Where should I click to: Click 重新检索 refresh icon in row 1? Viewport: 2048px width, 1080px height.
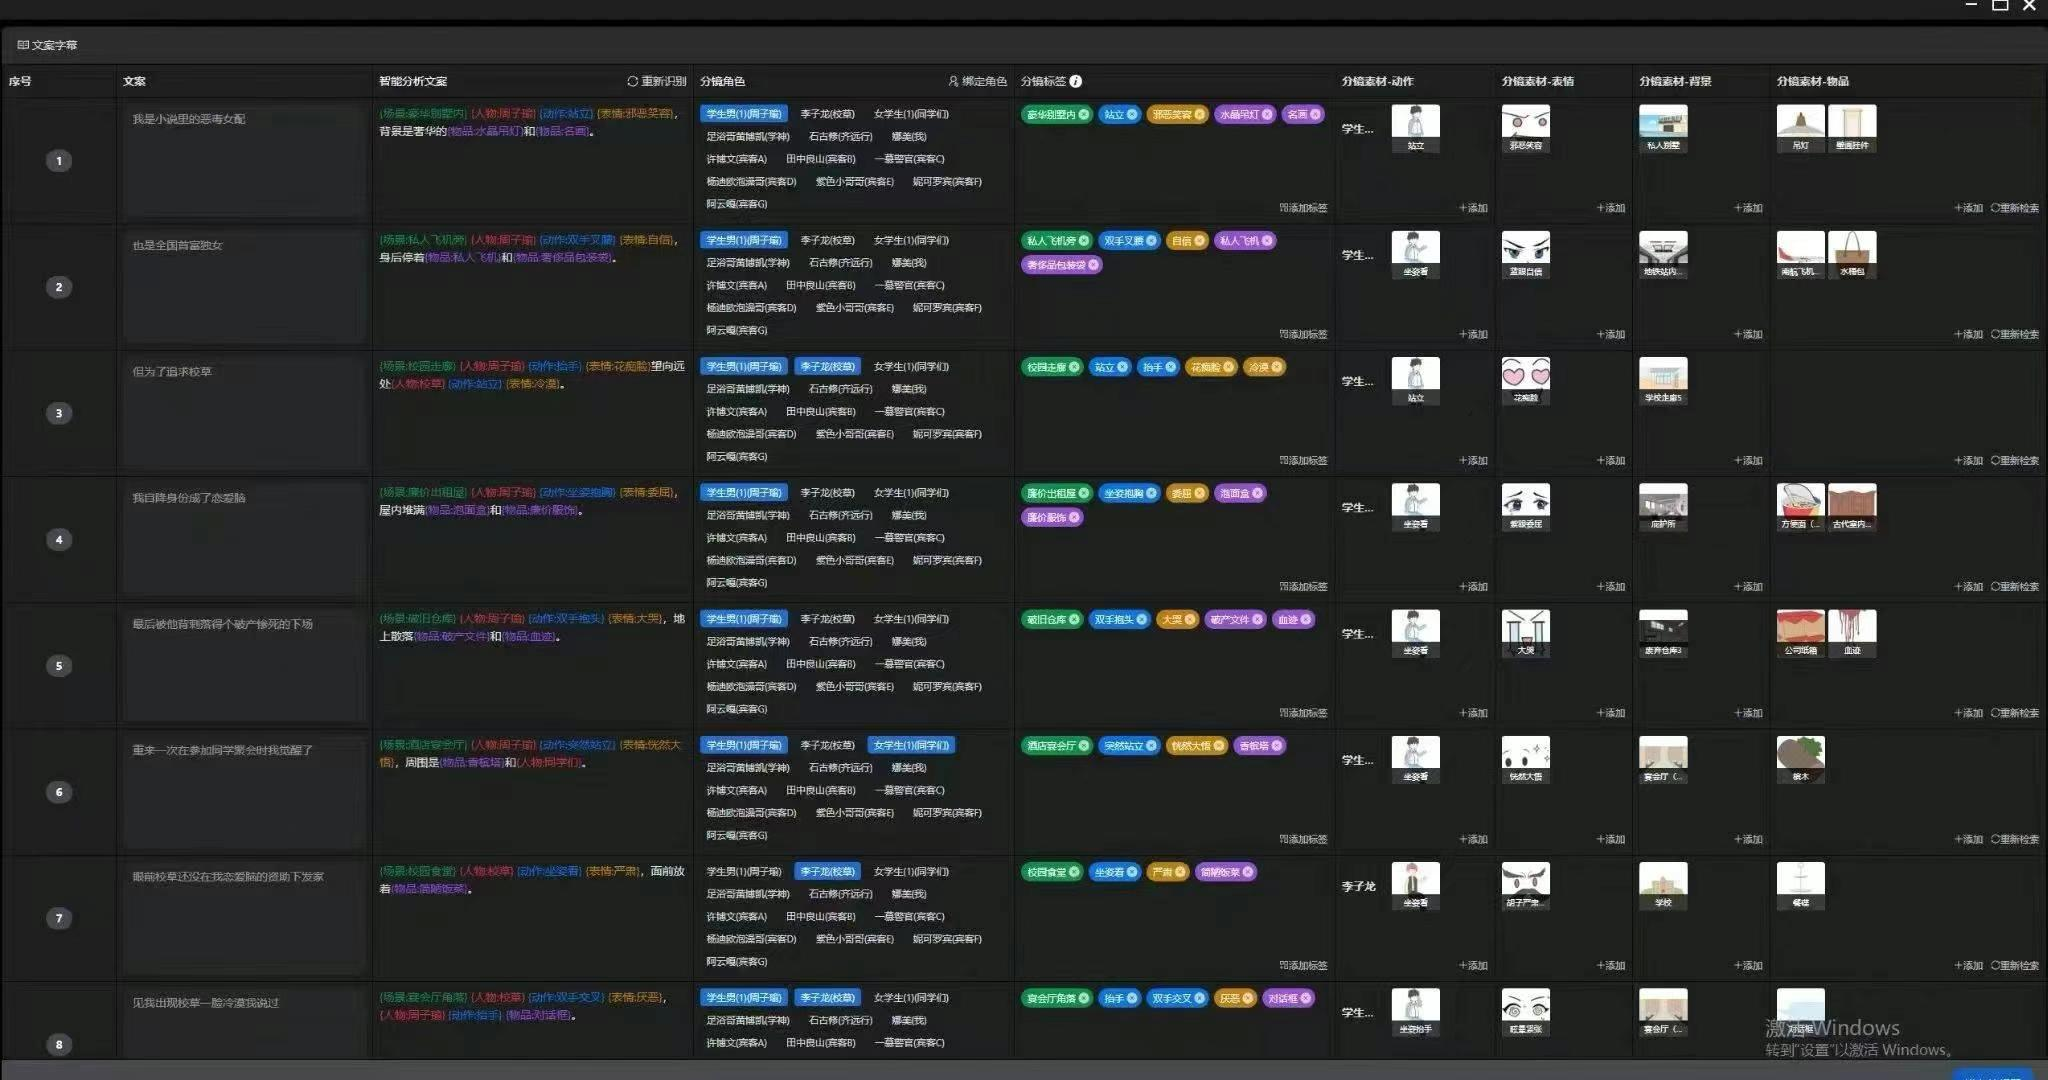[x=1995, y=208]
